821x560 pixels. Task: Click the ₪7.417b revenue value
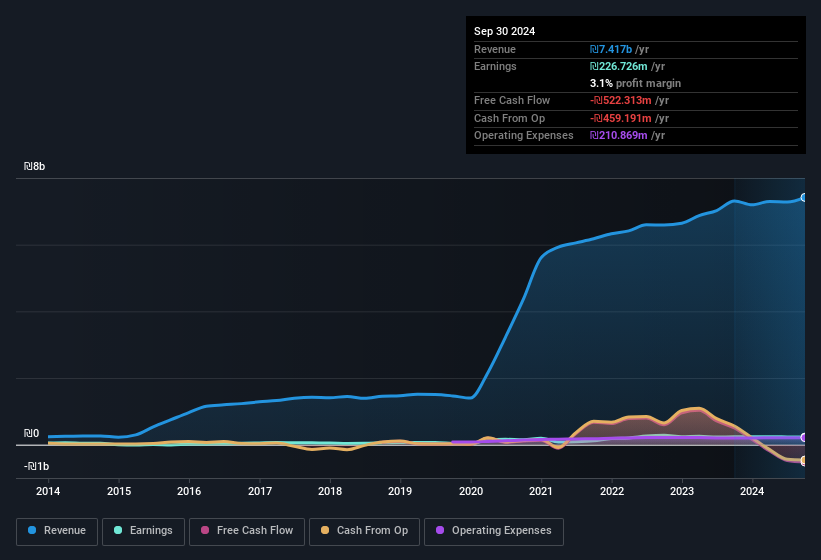[x=611, y=49]
